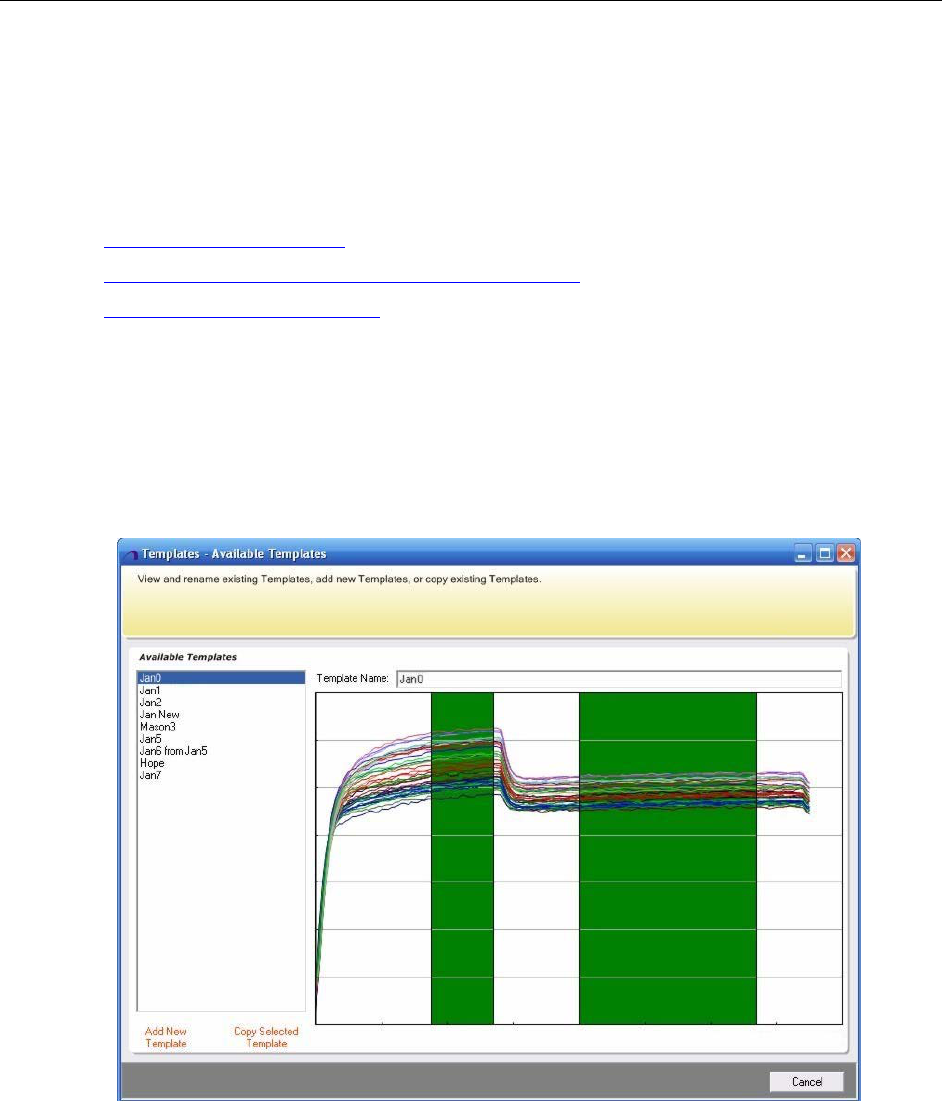Image resolution: width=942 pixels, height=1101 pixels.
Task: Maximize the Templates window
Action: point(825,553)
